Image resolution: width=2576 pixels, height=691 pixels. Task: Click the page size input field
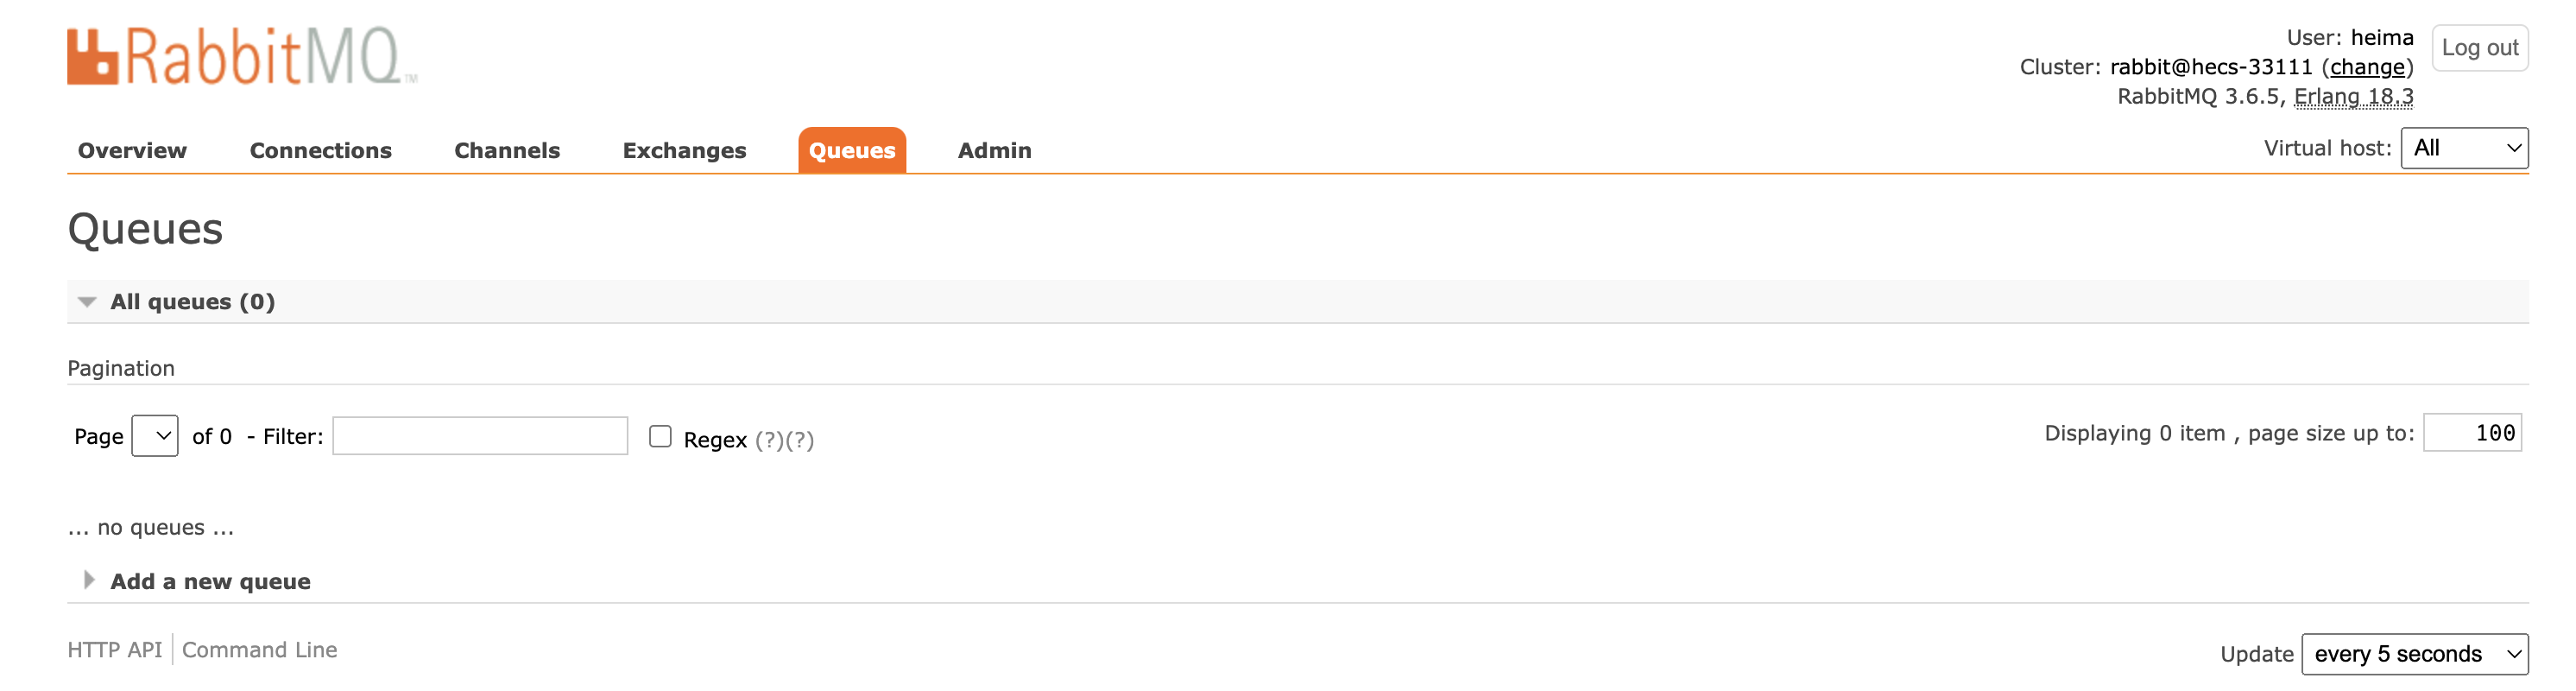tap(2472, 433)
